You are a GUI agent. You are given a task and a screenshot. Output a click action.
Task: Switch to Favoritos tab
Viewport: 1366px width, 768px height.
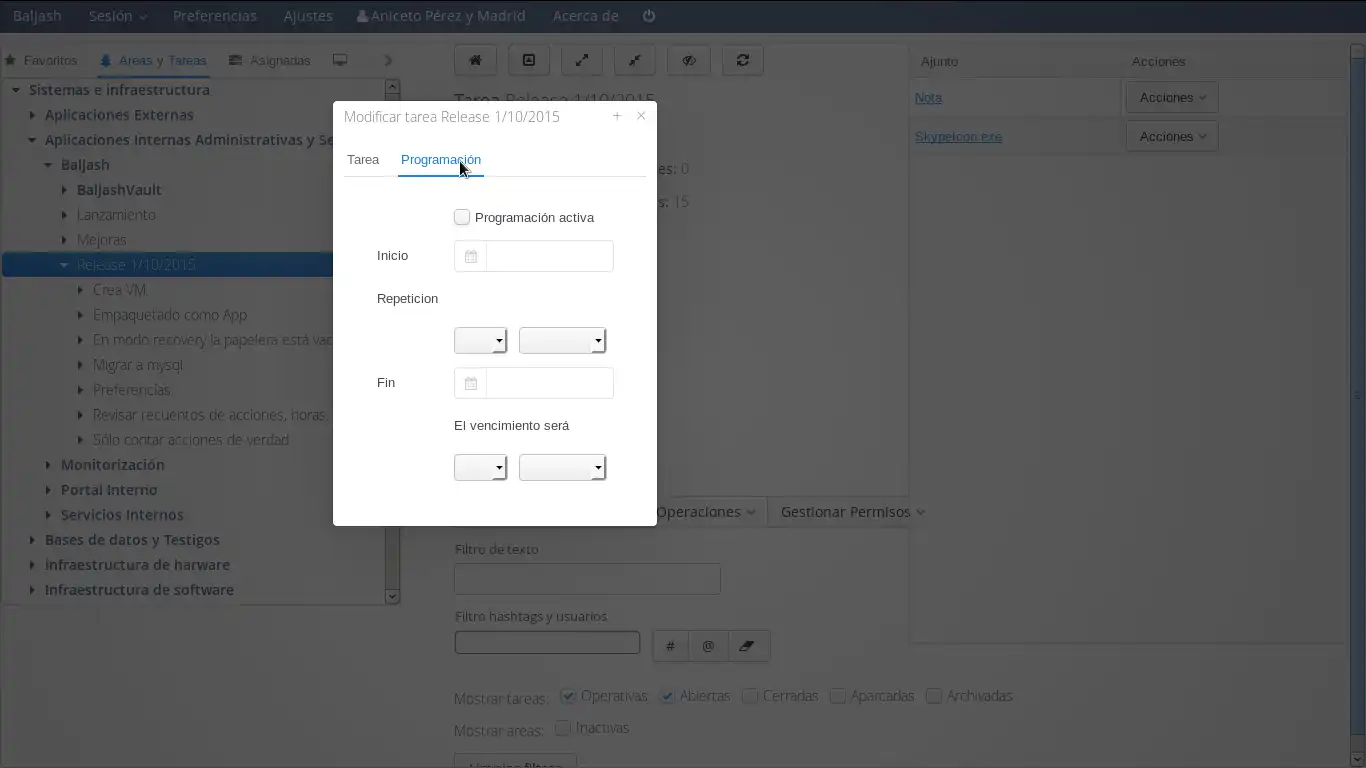click(x=42, y=60)
